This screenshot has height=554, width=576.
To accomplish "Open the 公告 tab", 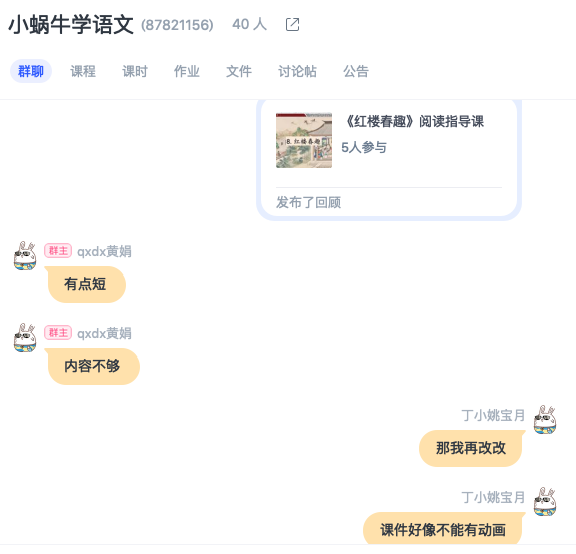I will [x=356, y=71].
